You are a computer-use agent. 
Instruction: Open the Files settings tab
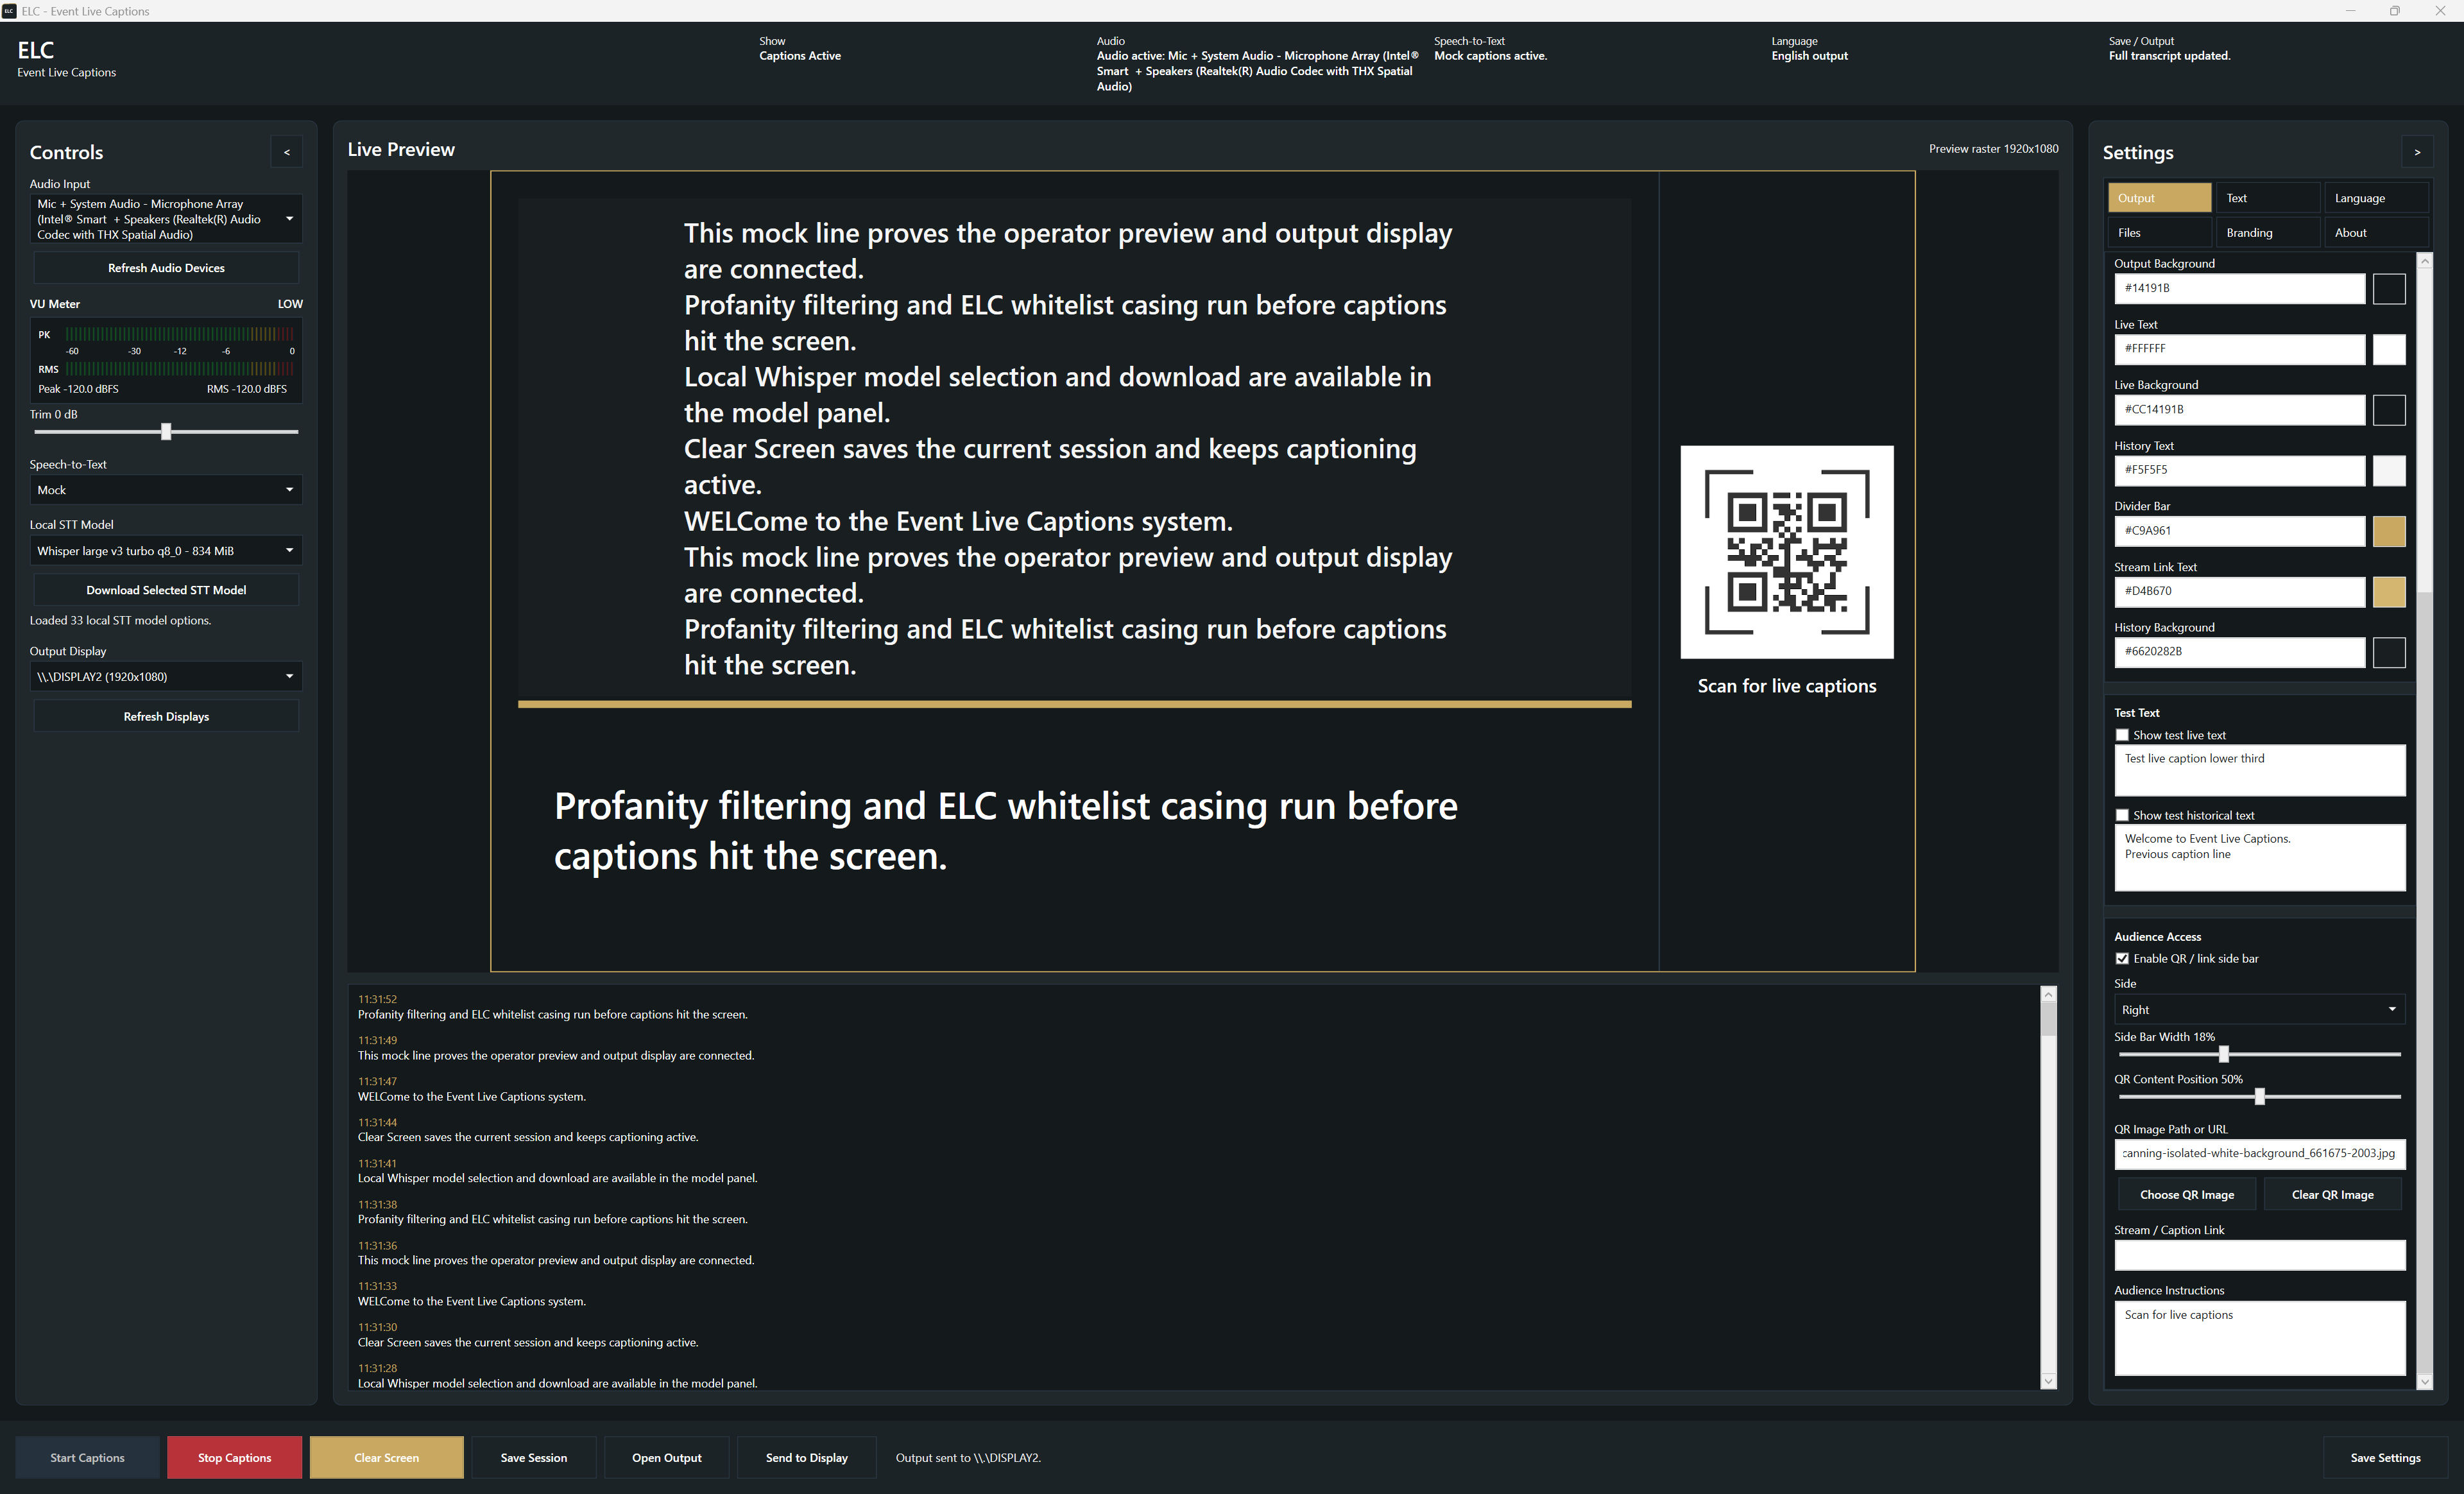2159,233
